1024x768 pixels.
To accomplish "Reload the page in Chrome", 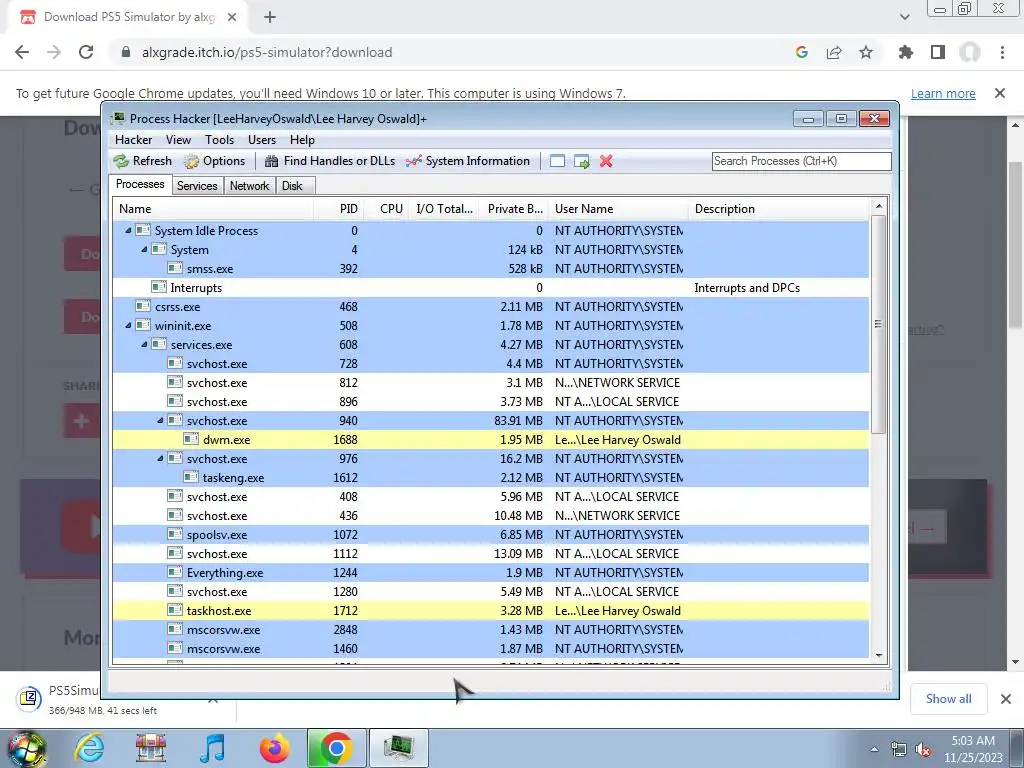I will [x=86, y=52].
